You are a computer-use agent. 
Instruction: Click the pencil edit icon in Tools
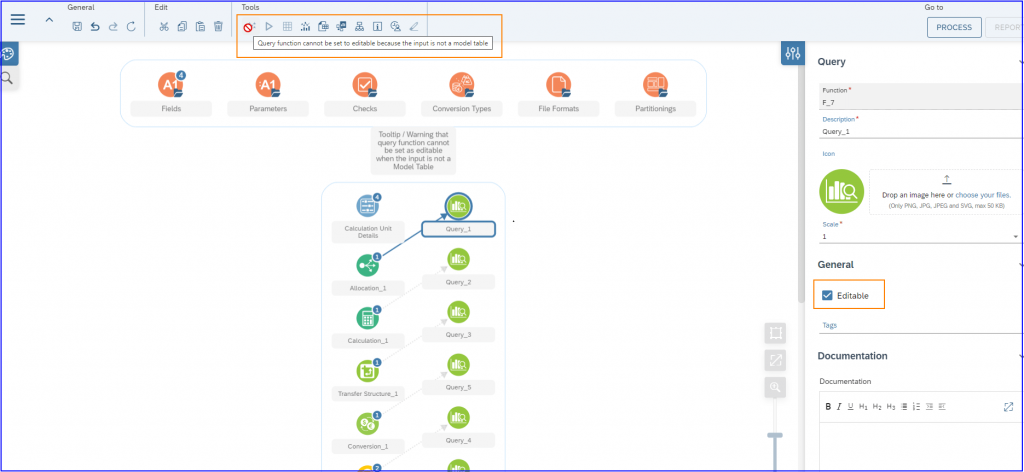(x=413, y=27)
